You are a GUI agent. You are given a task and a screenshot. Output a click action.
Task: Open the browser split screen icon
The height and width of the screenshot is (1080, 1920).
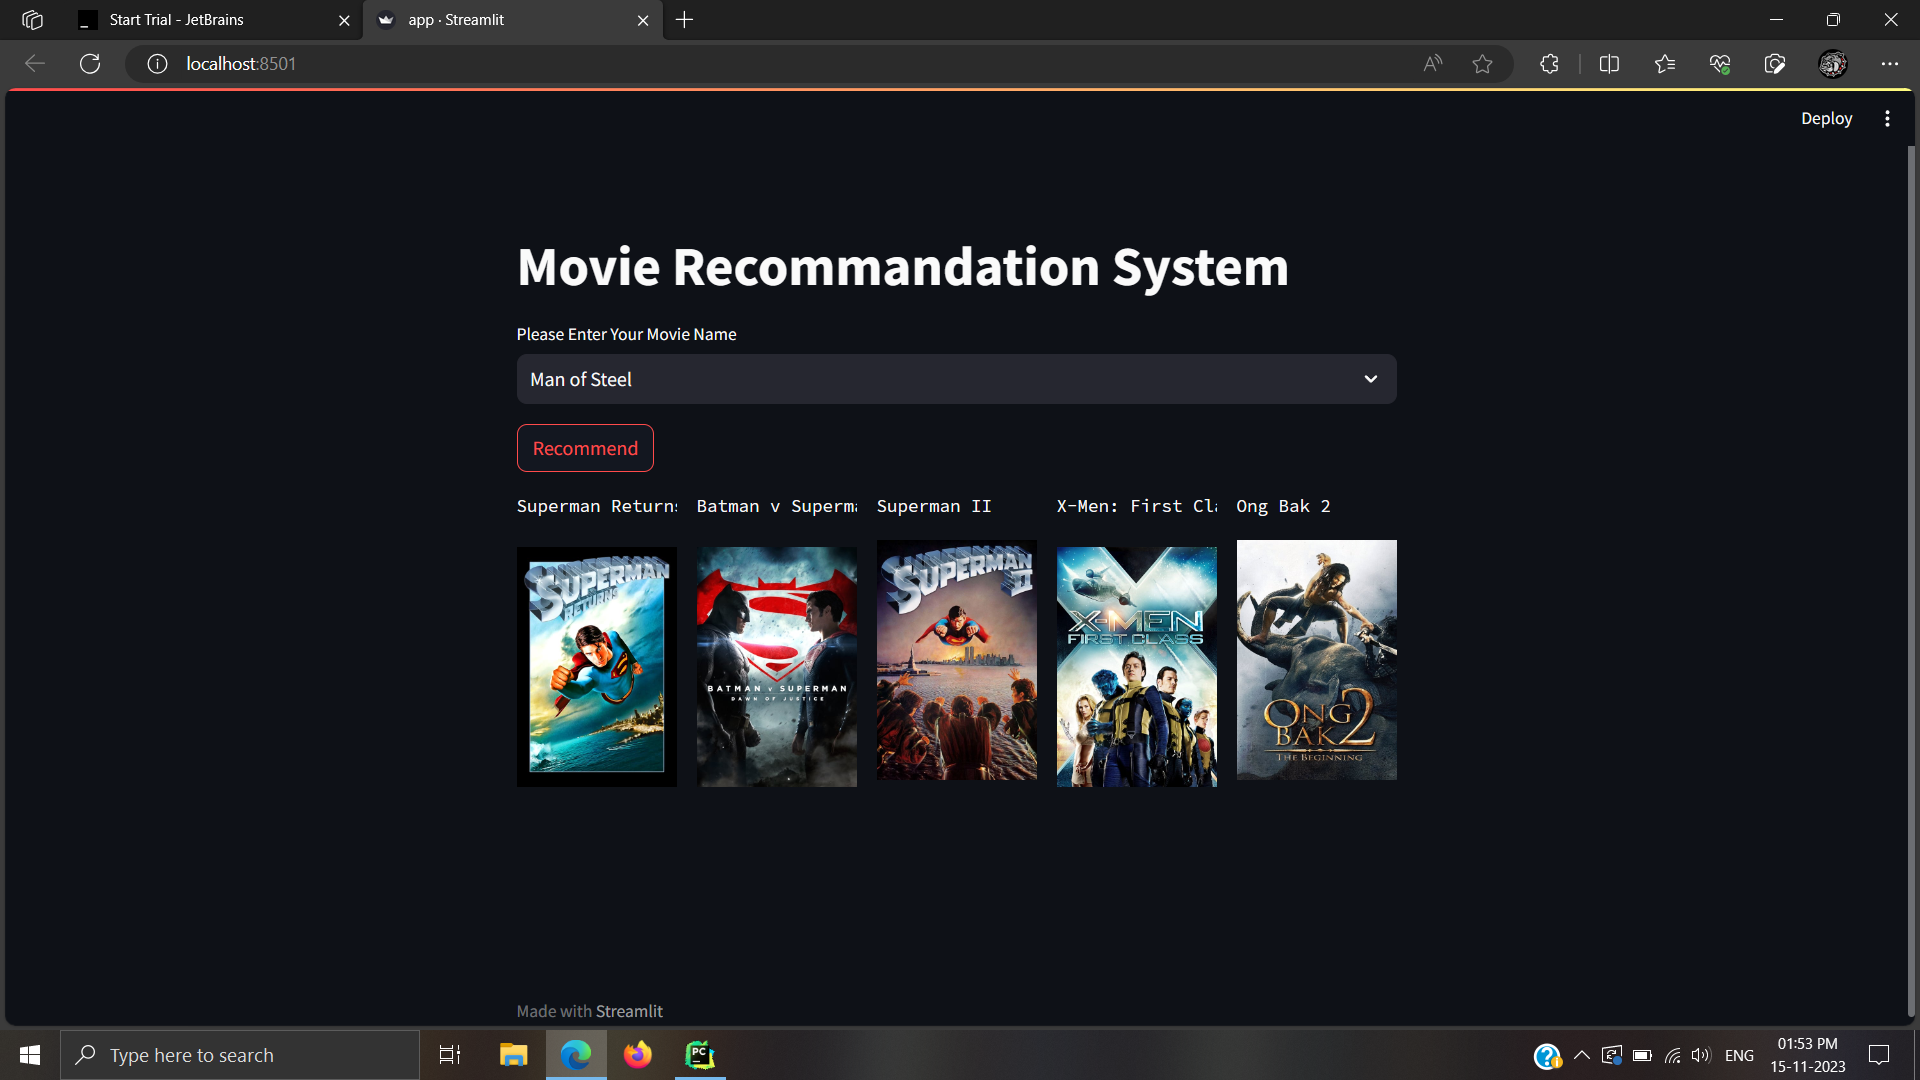coord(1610,63)
